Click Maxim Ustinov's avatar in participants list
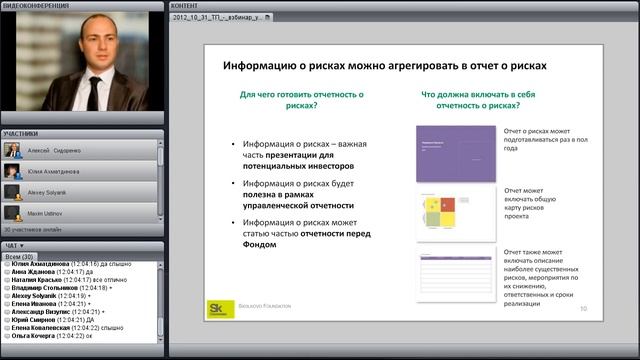Image resolution: width=640 pixels, height=360 pixels. tap(12, 213)
